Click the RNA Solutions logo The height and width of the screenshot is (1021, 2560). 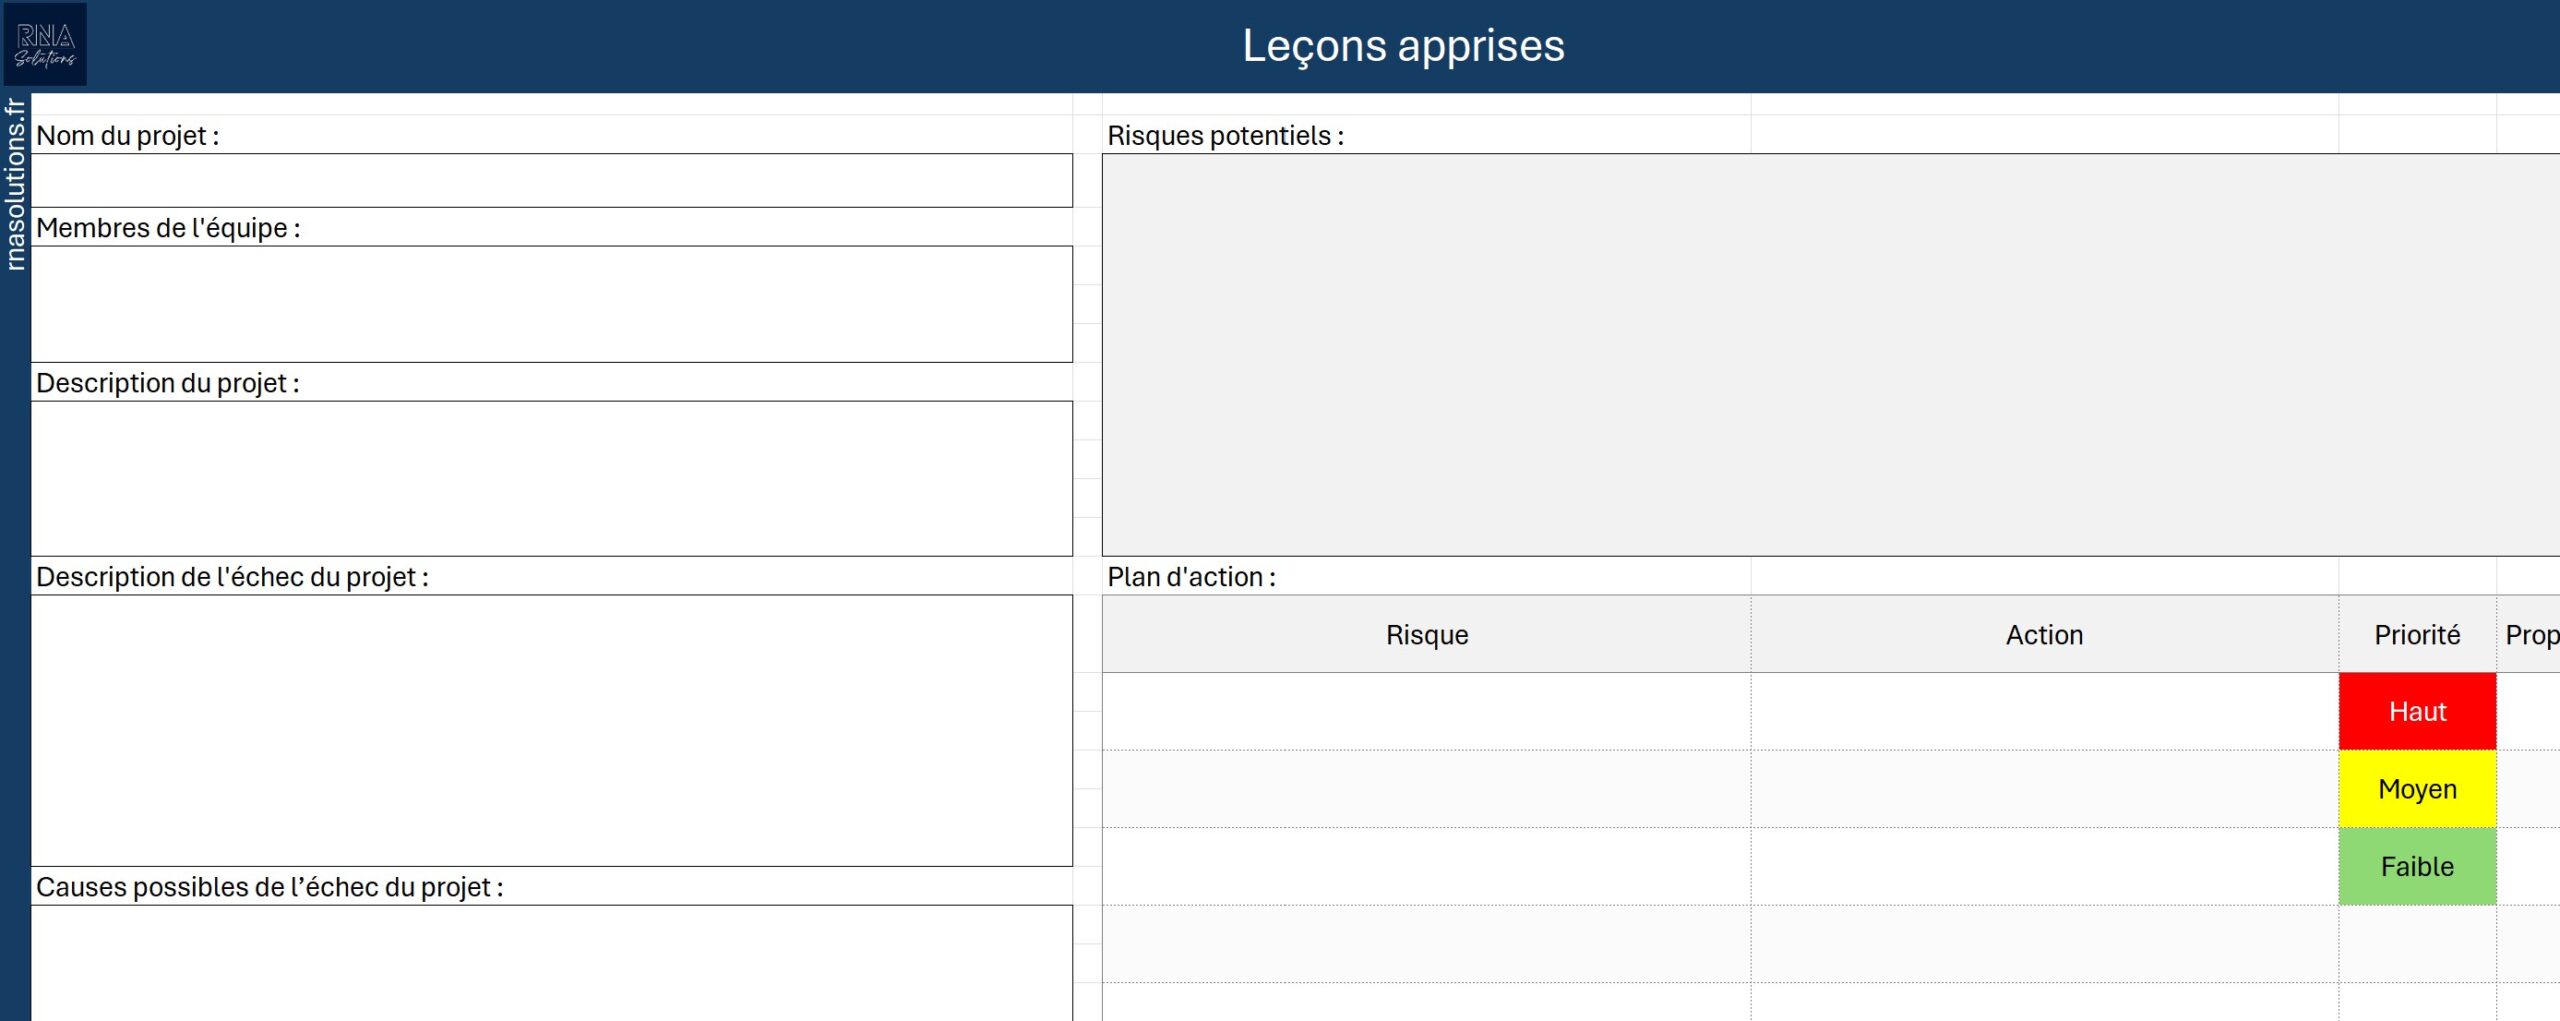click(45, 45)
